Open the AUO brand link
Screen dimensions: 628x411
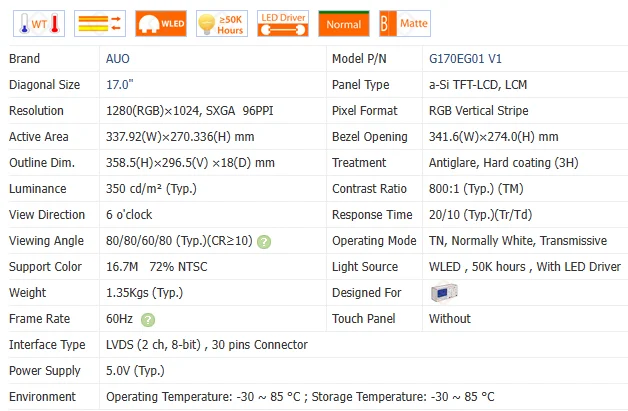pos(118,59)
